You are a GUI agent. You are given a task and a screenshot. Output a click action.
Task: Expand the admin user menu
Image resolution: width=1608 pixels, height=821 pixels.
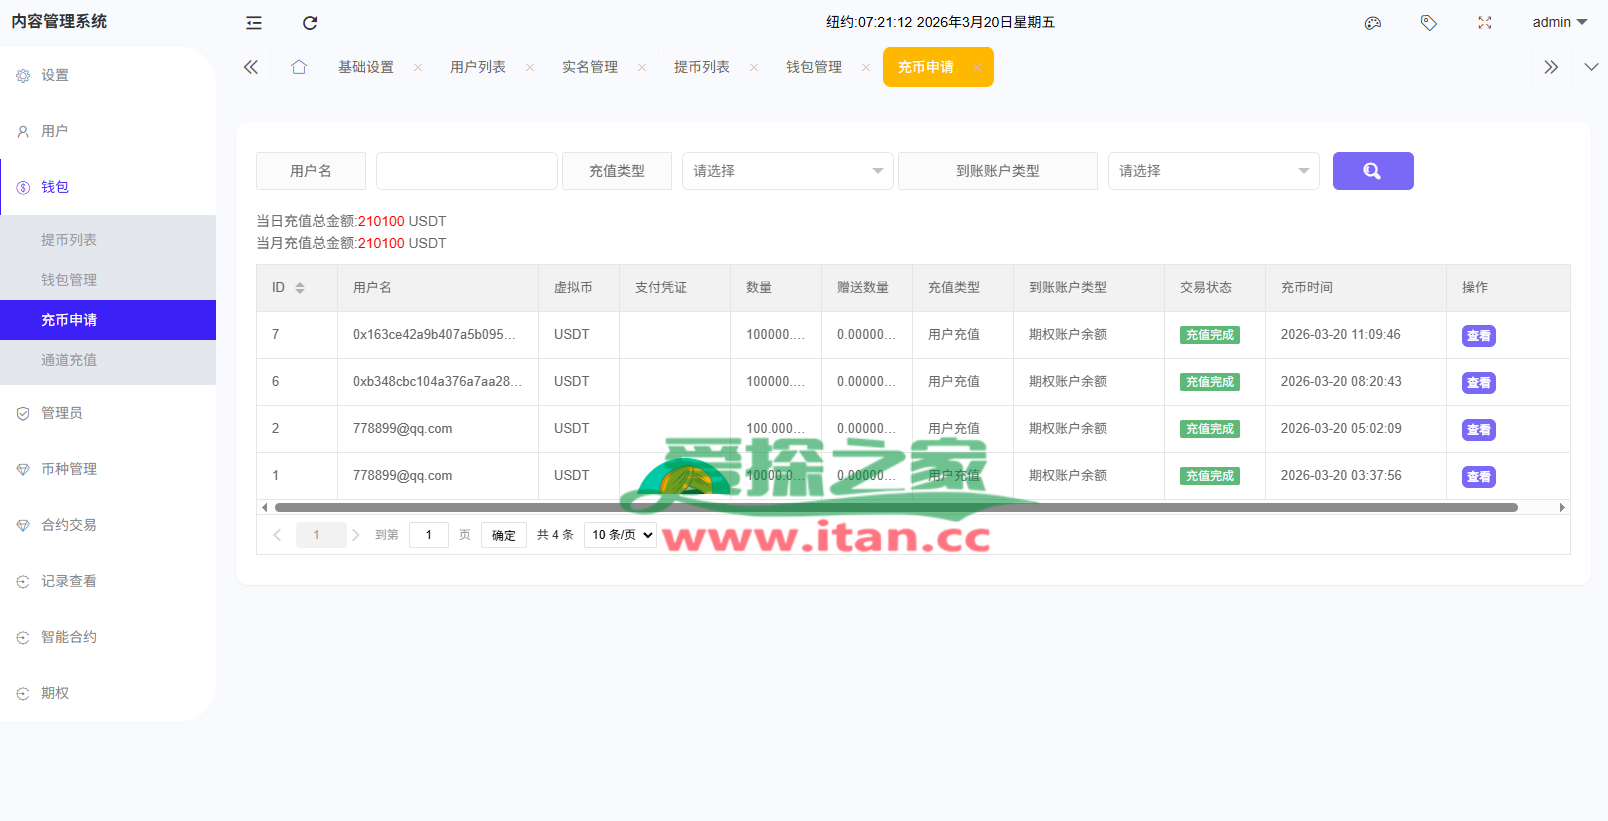pyautogui.click(x=1559, y=22)
